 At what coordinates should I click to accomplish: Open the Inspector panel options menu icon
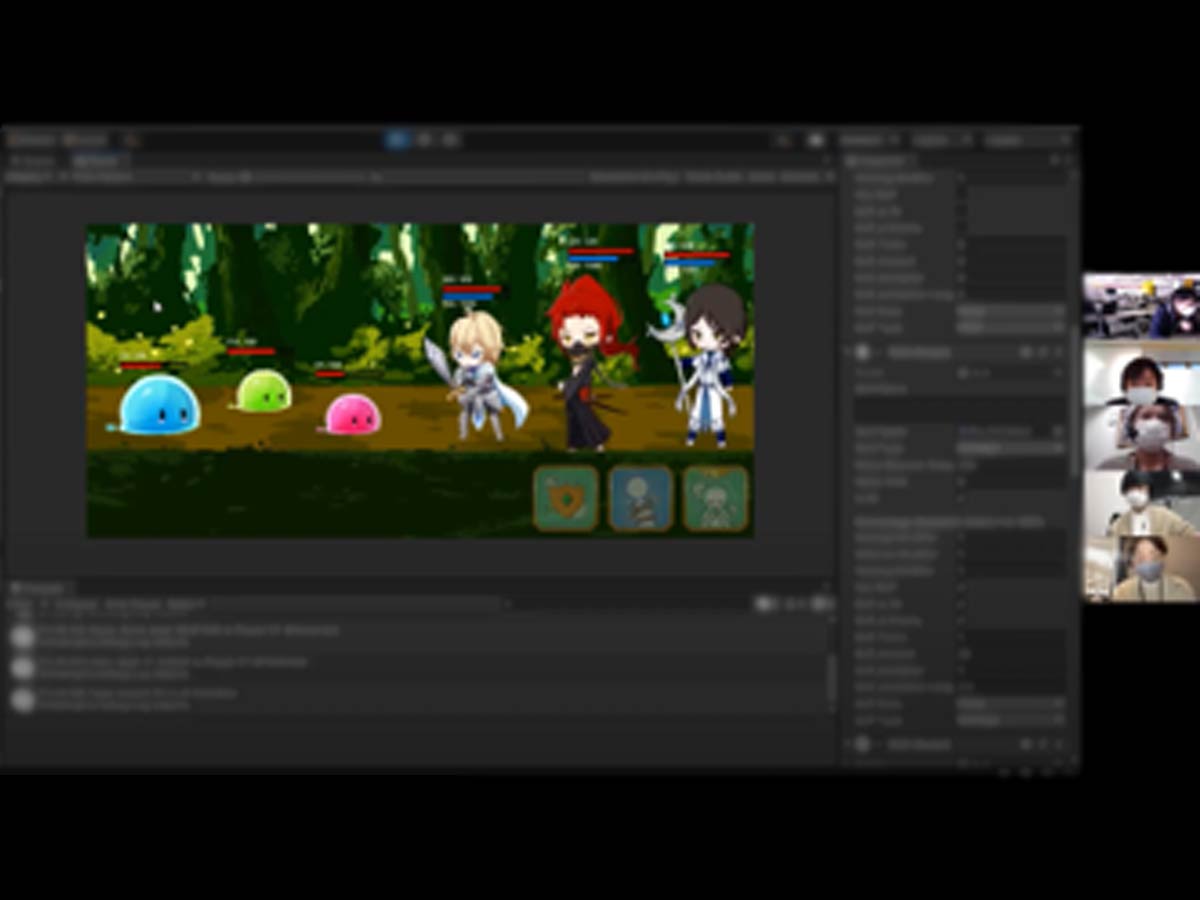[1067, 160]
